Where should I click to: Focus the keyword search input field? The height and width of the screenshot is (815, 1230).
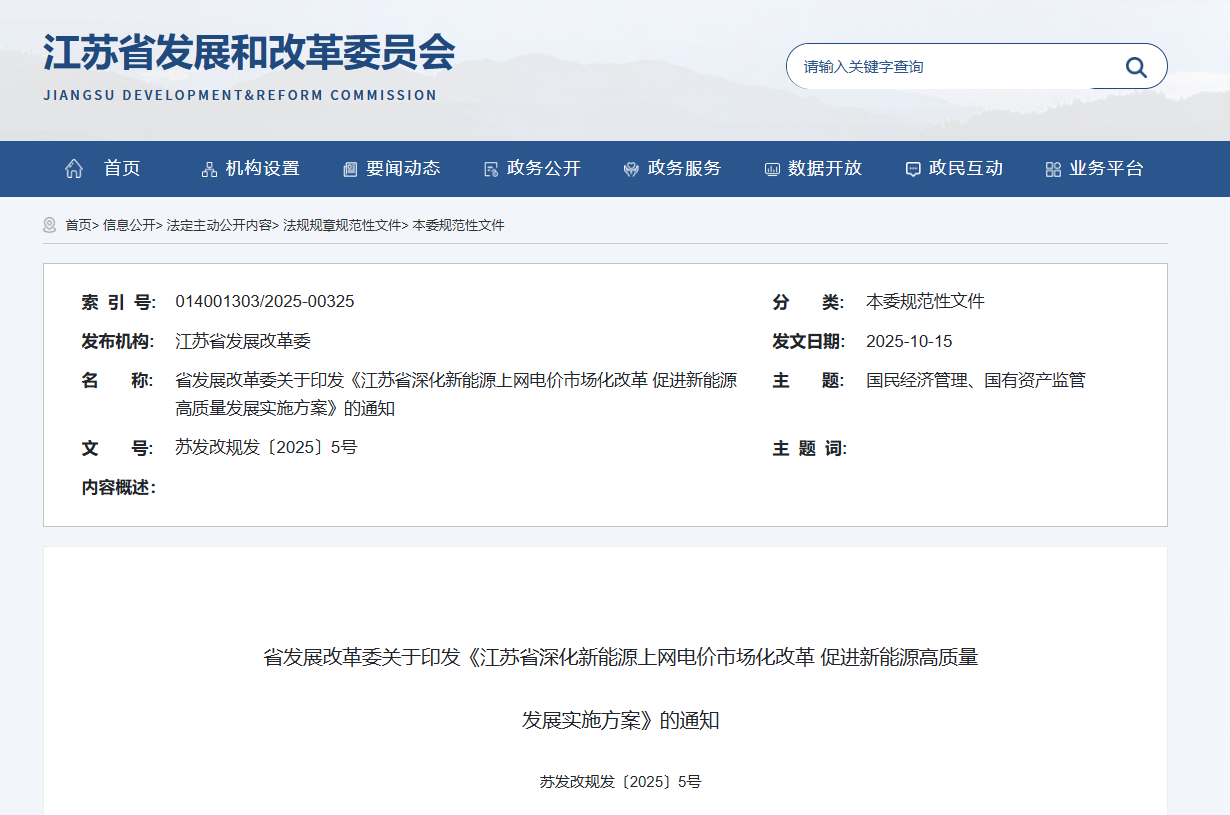950,67
